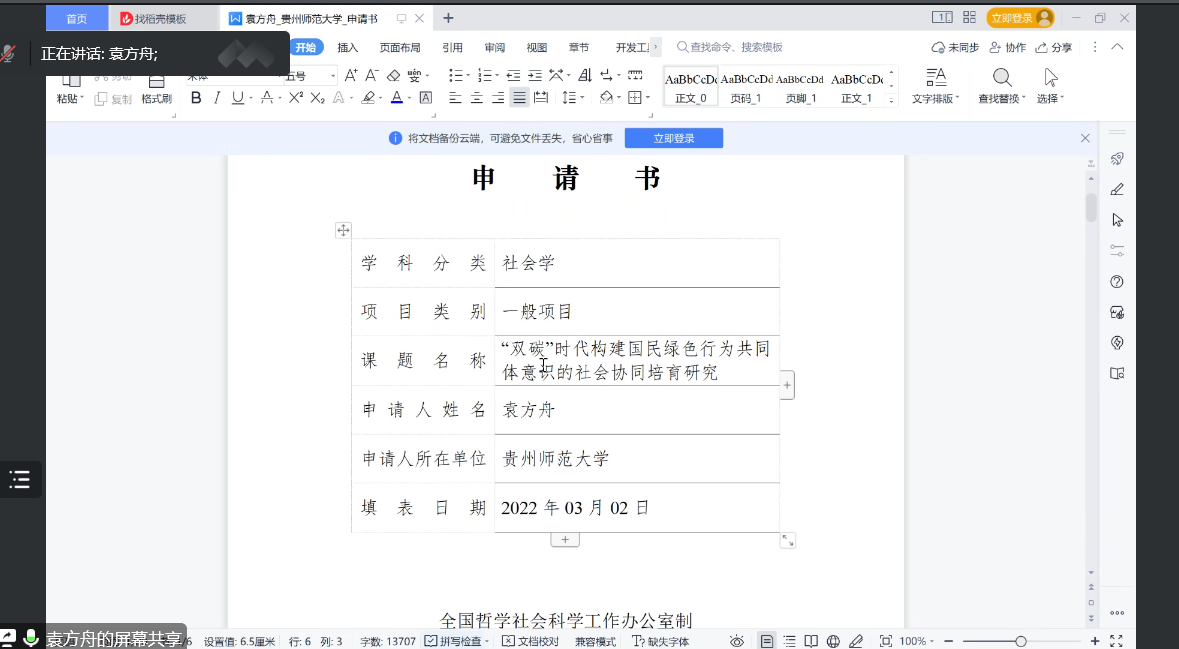Open the numbered list dropdown
This screenshot has width=1179, height=649.
[x=497, y=76]
